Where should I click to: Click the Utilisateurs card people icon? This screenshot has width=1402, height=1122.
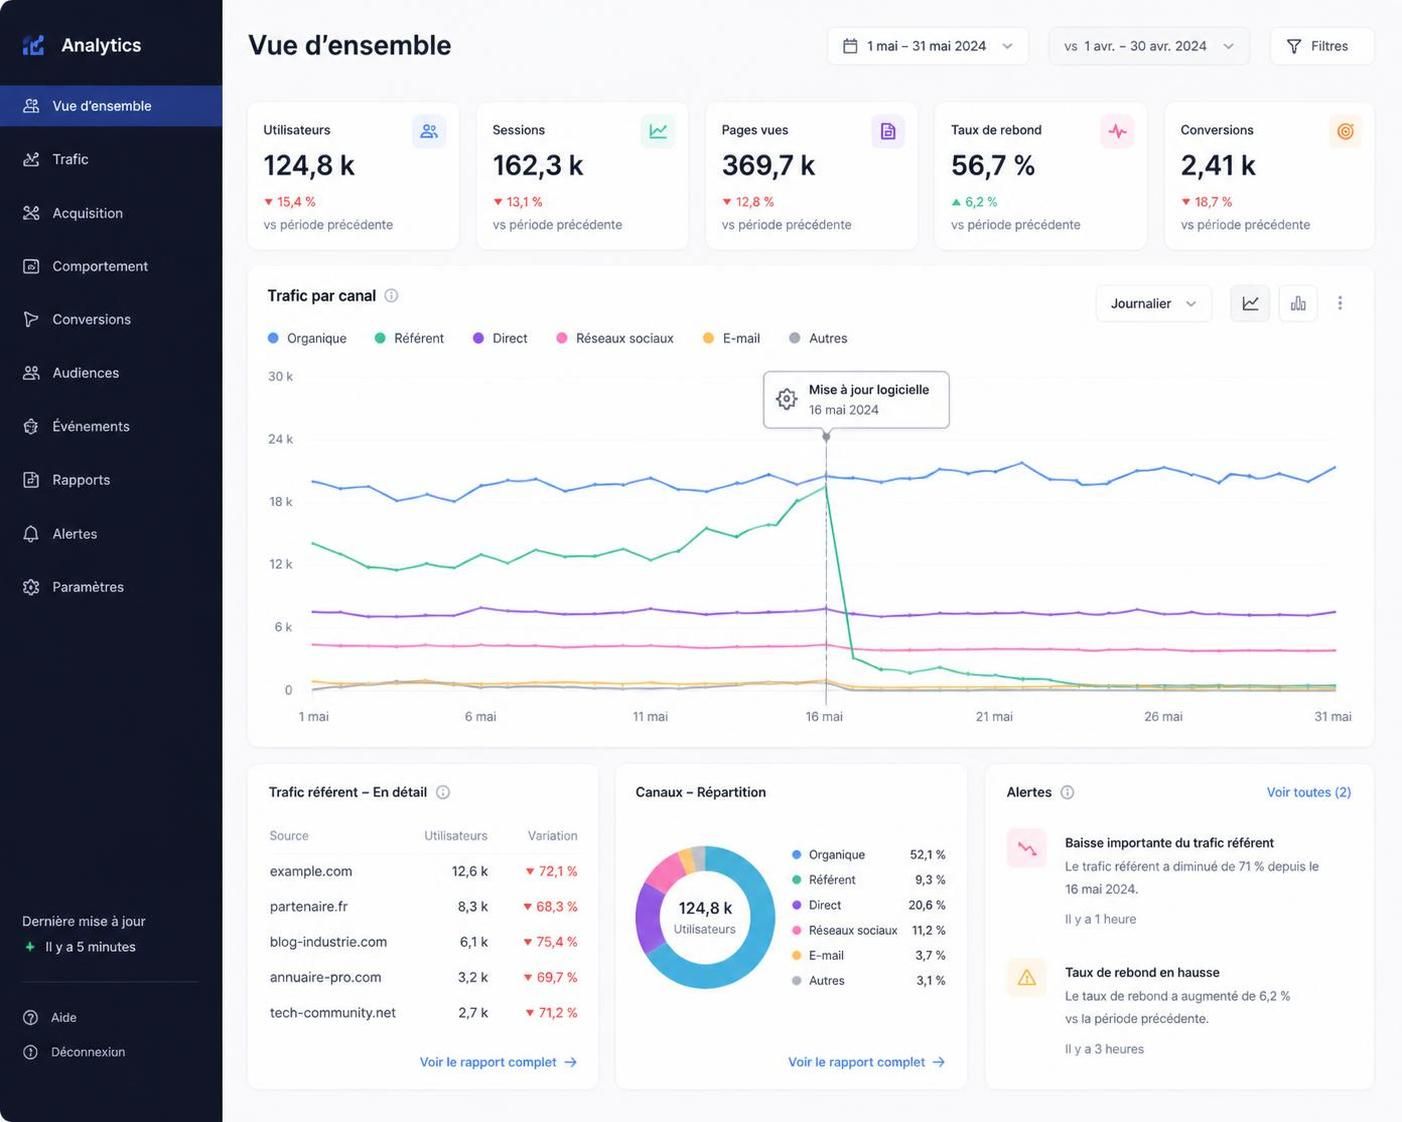(429, 131)
